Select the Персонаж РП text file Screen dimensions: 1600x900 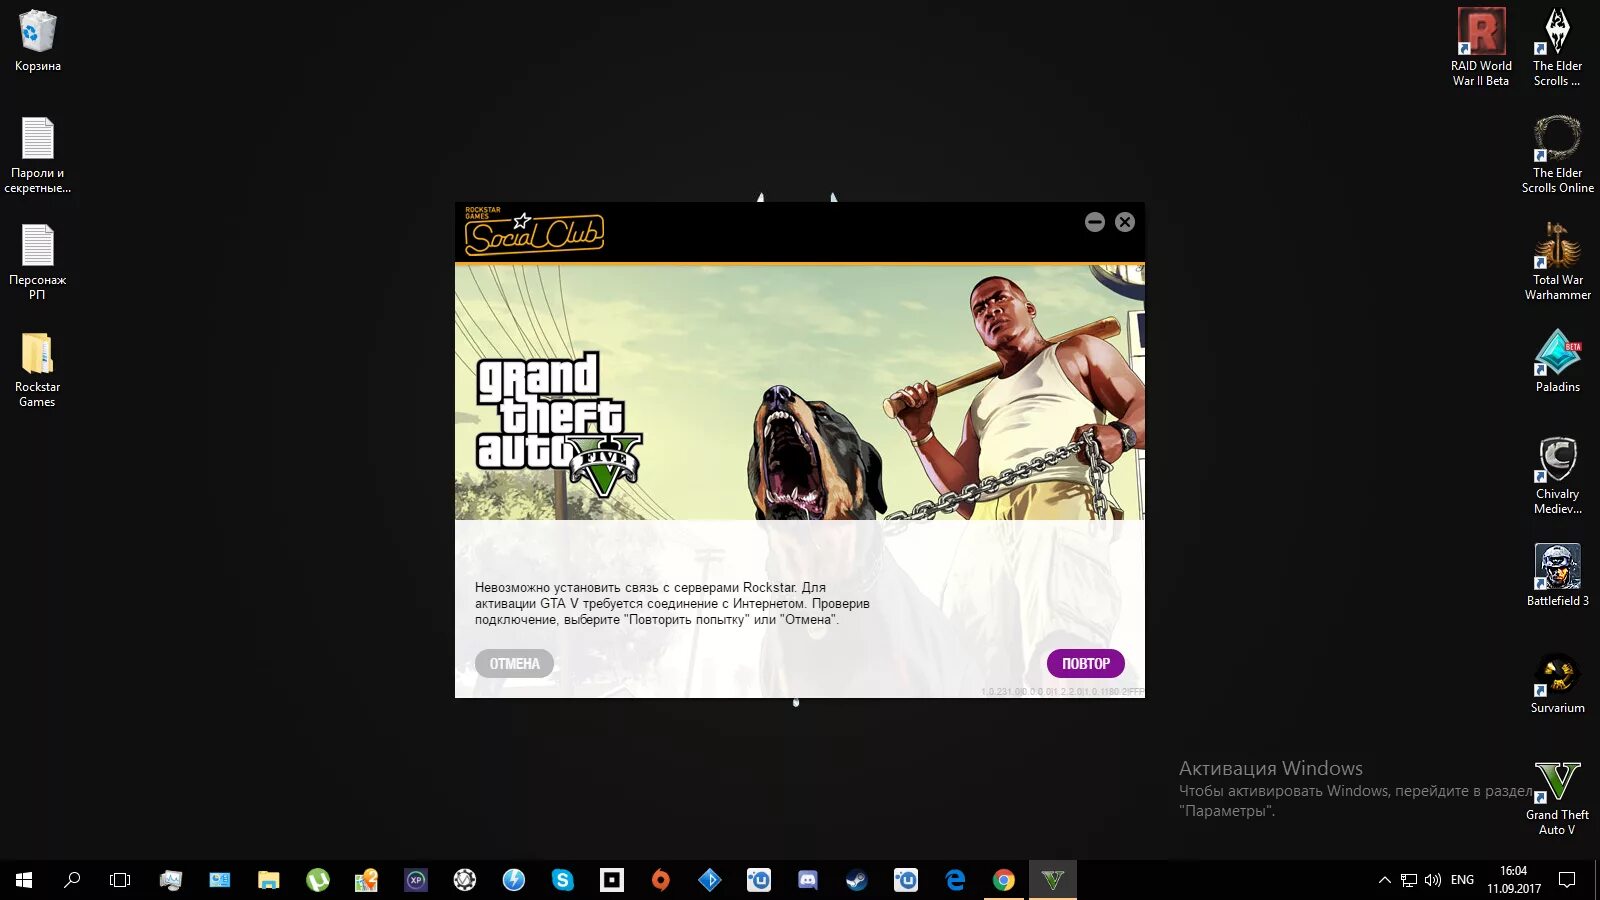click(38, 262)
